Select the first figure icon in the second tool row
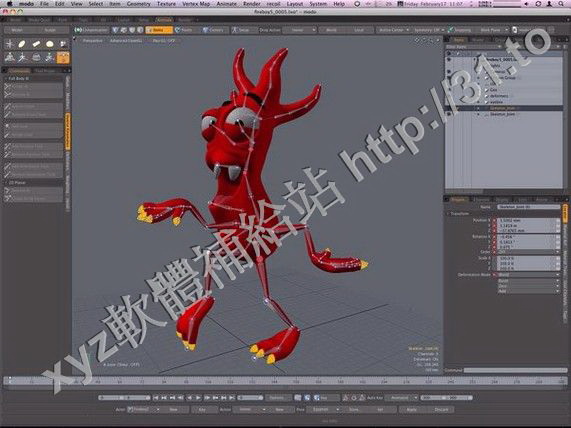This screenshot has height=428, width=571. coord(9,58)
